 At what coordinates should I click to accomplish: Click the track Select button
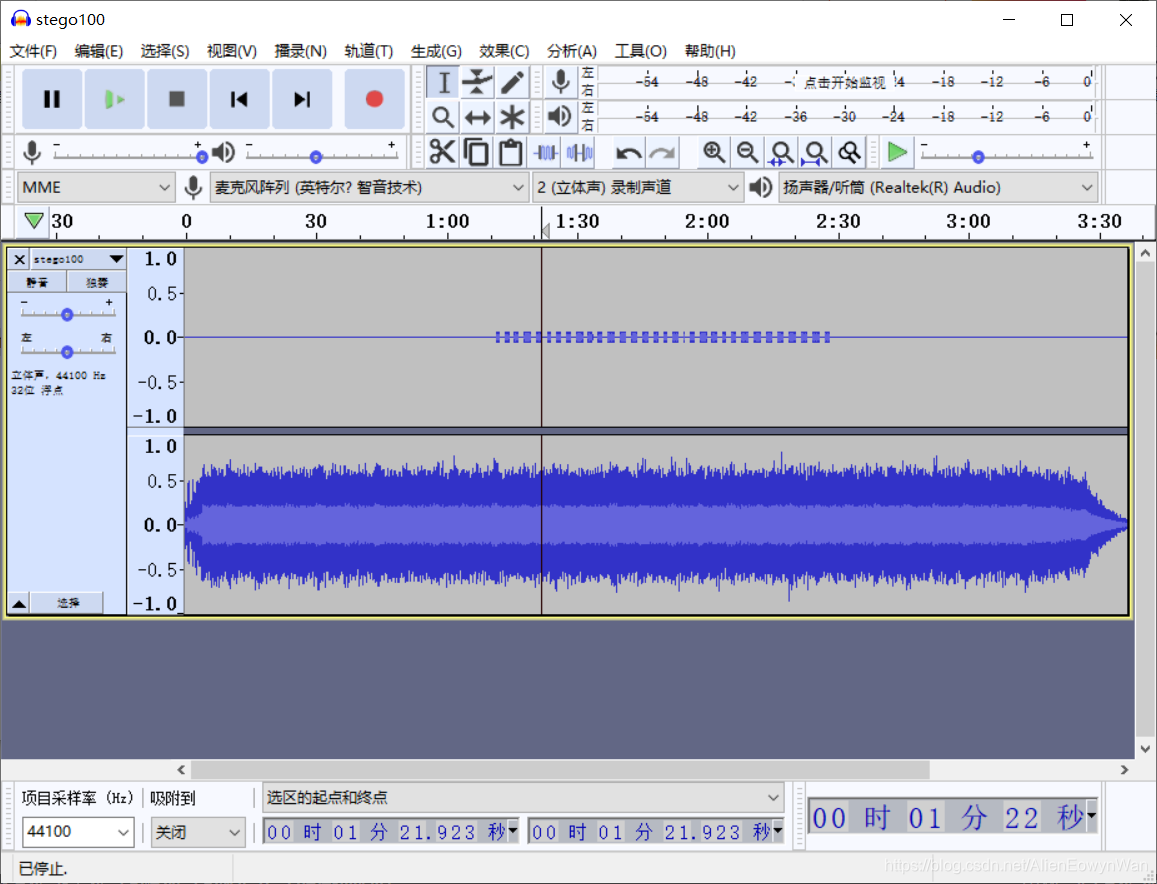click(68, 604)
